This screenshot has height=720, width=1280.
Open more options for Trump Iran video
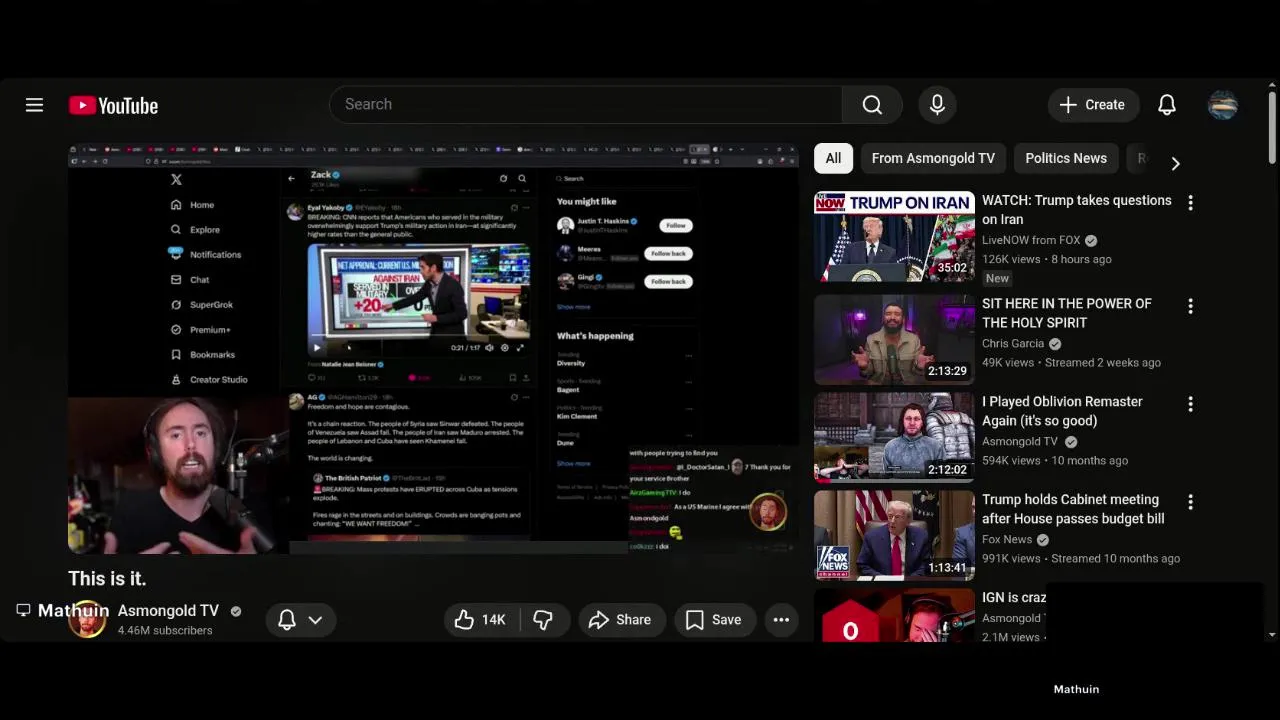(x=1190, y=203)
